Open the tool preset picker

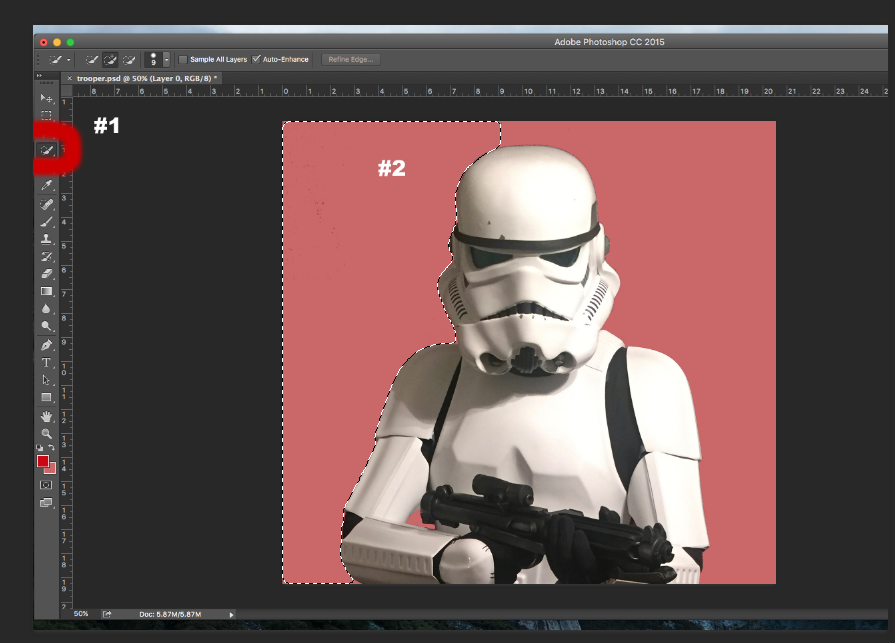pyautogui.click(x=59, y=59)
